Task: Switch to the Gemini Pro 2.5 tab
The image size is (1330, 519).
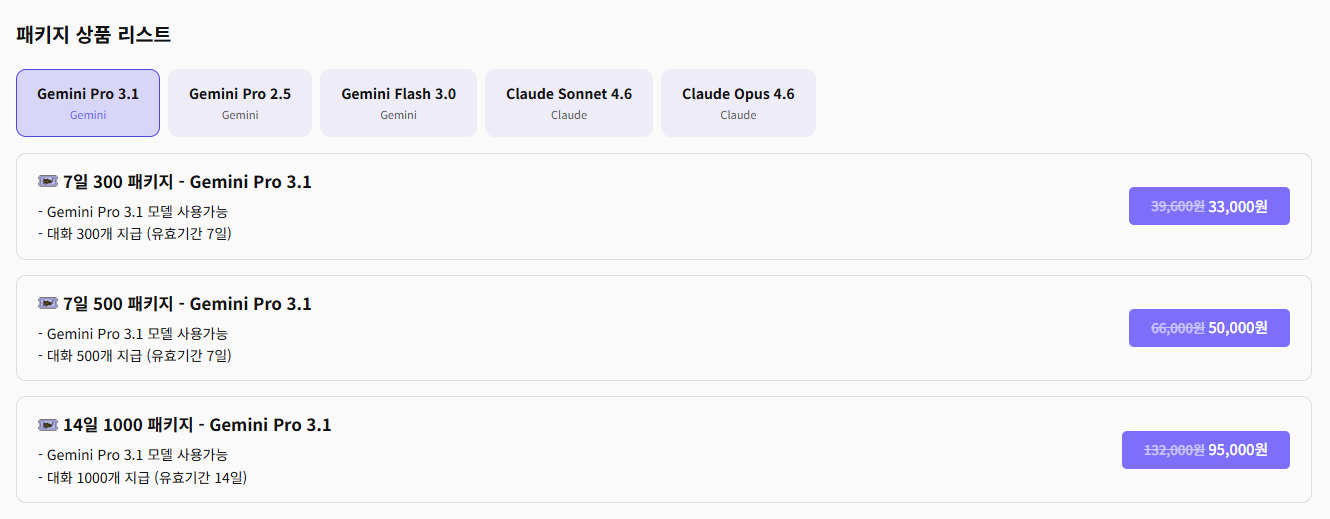Action: point(240,103)
